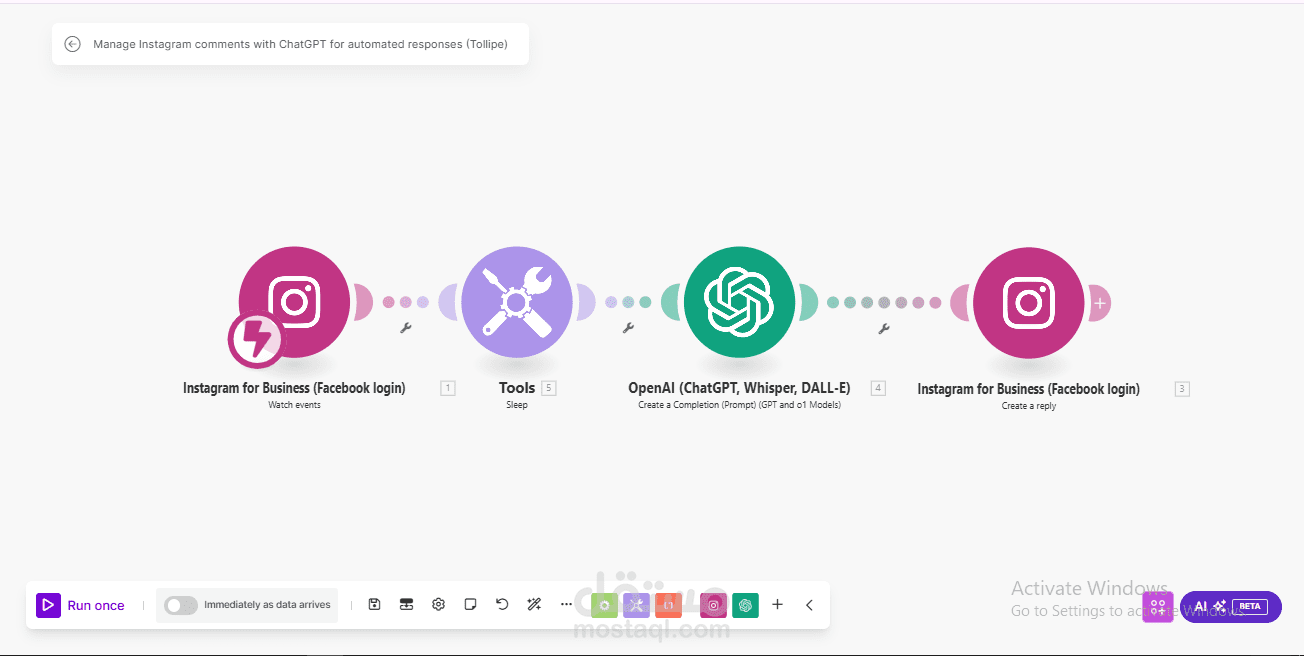The width and height of the screenshot is (1304, 656).
Task: Click module number badge 3
Action: tap(1182, 388)
